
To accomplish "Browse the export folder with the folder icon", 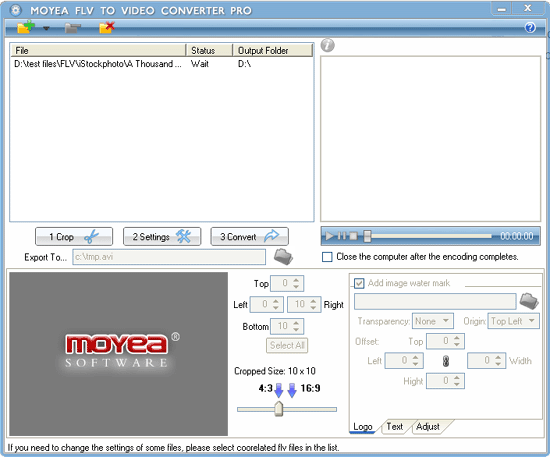I will tap(283, 257).
